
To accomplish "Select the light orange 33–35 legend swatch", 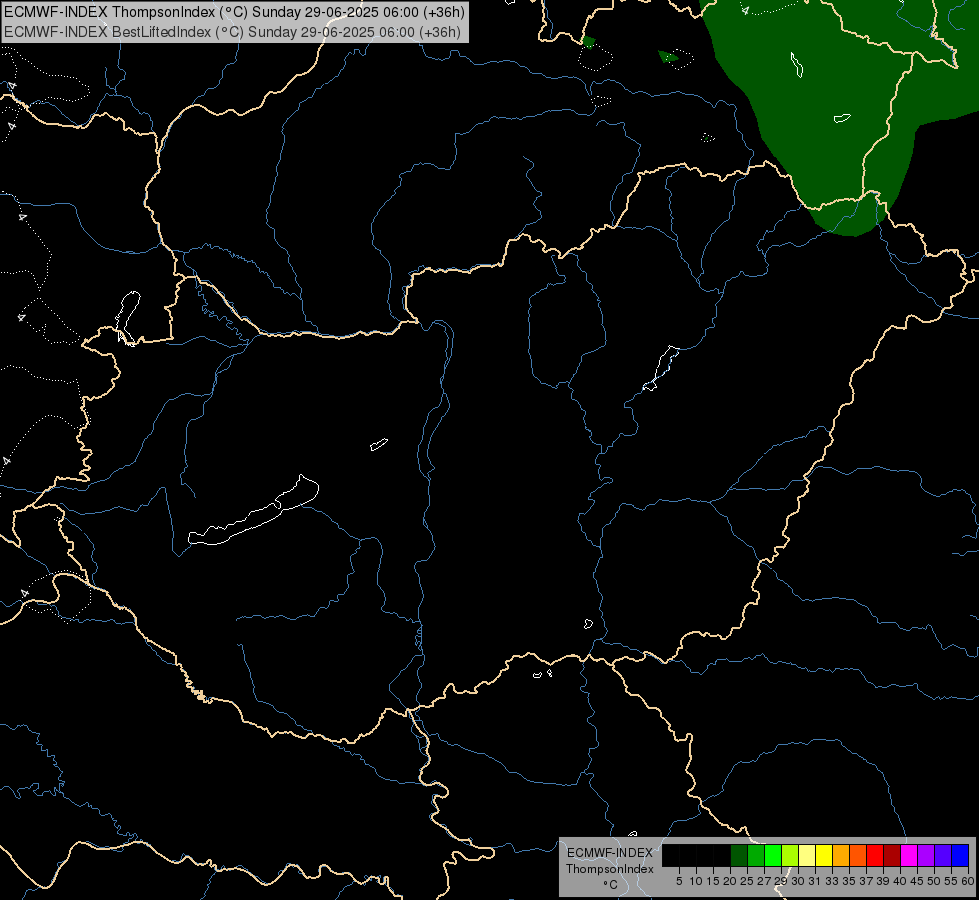I will 840,855.
